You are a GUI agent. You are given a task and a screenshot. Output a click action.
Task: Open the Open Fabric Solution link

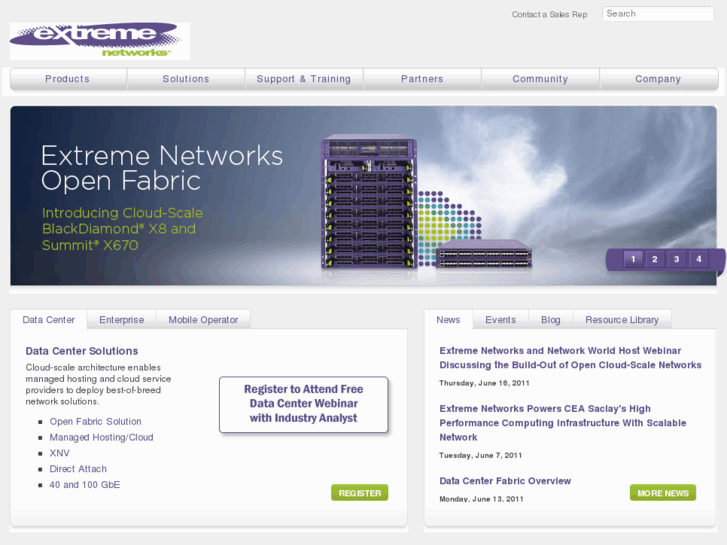pos(96,422)
